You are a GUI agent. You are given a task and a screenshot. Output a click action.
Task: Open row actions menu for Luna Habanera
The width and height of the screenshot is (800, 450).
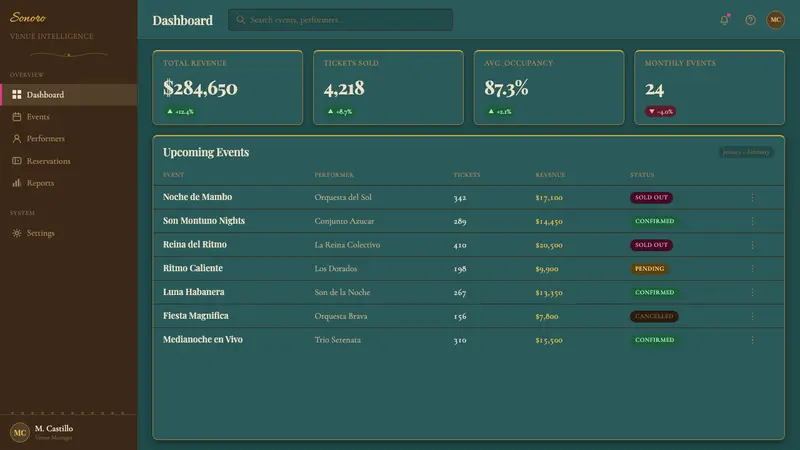pyautogui.click(x=753, y=292)
